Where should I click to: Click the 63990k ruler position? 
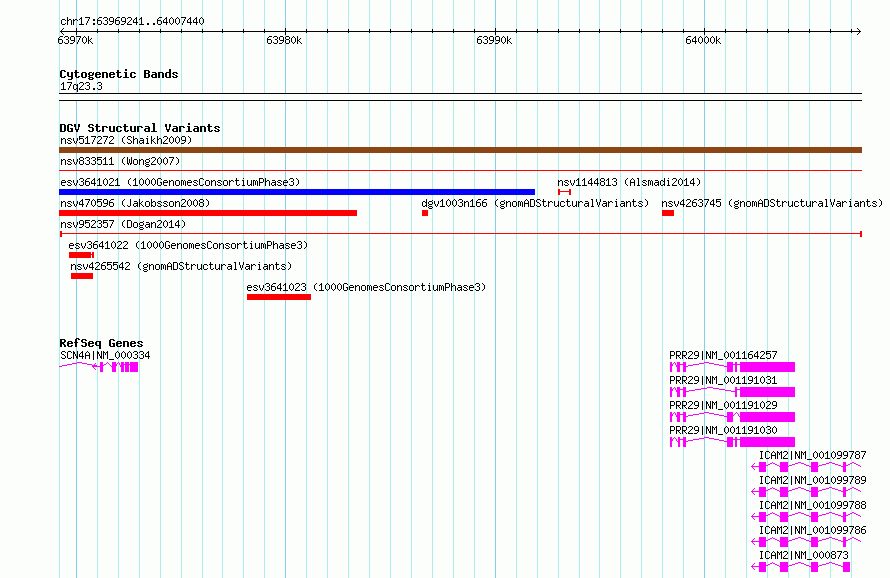pyautogui.click(x=494, y=40)
